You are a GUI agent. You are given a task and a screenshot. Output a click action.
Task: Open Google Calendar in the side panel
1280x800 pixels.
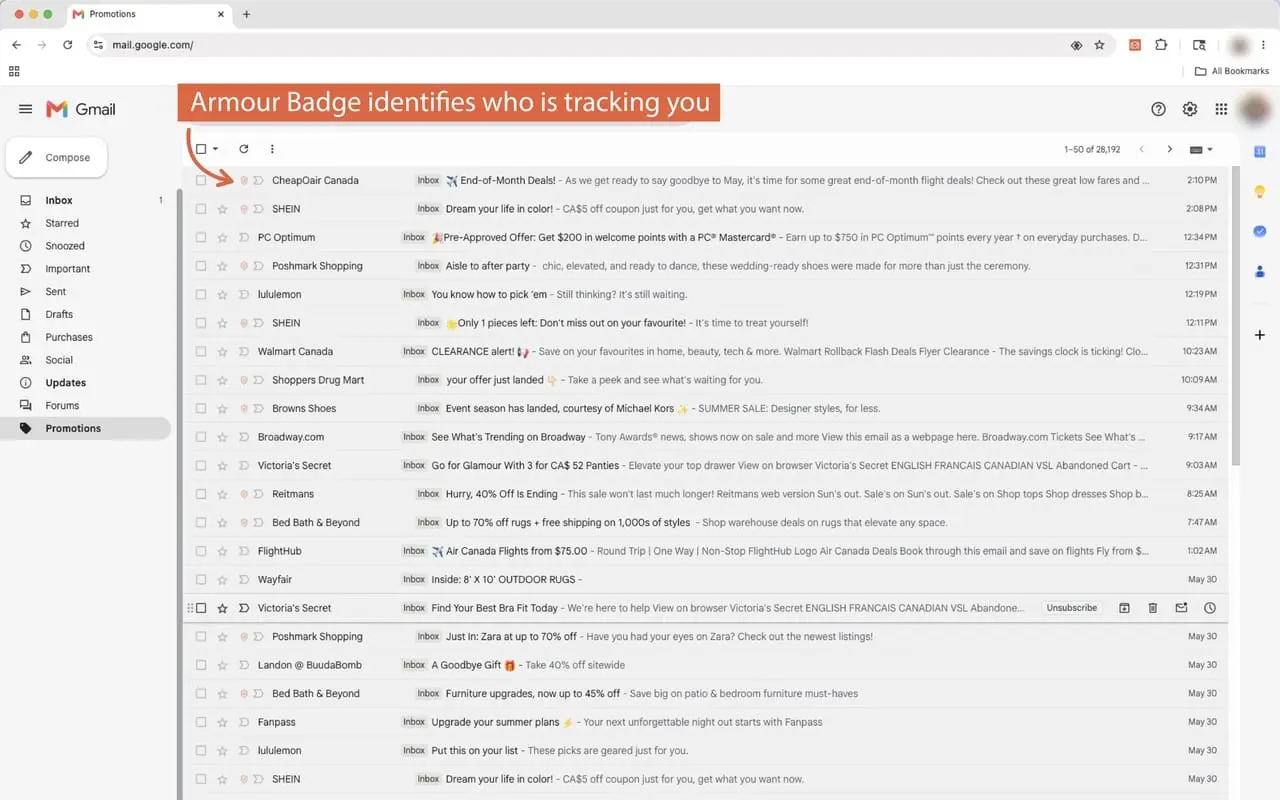pos(1260,151)
